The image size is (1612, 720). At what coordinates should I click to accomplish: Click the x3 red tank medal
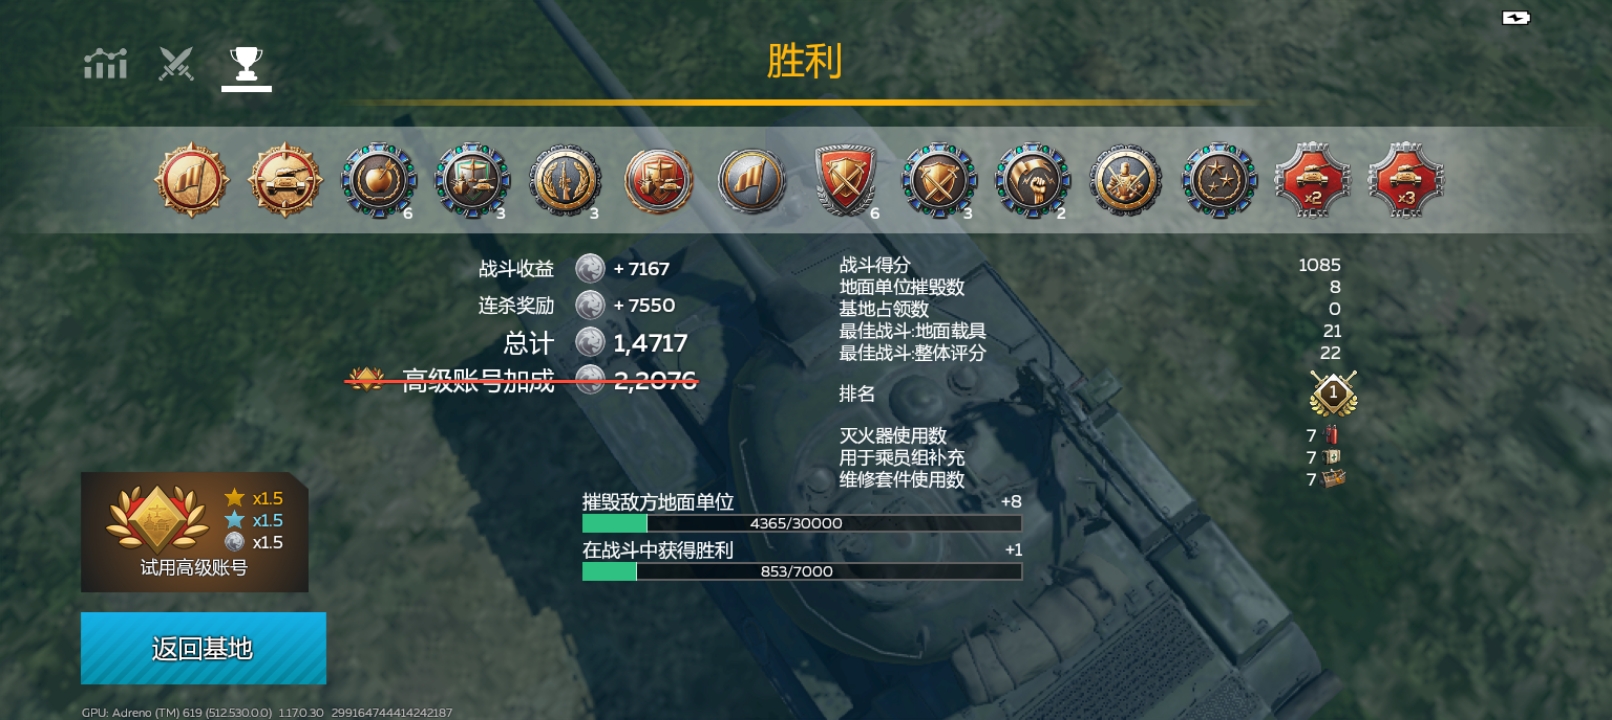pos(1406,181)
